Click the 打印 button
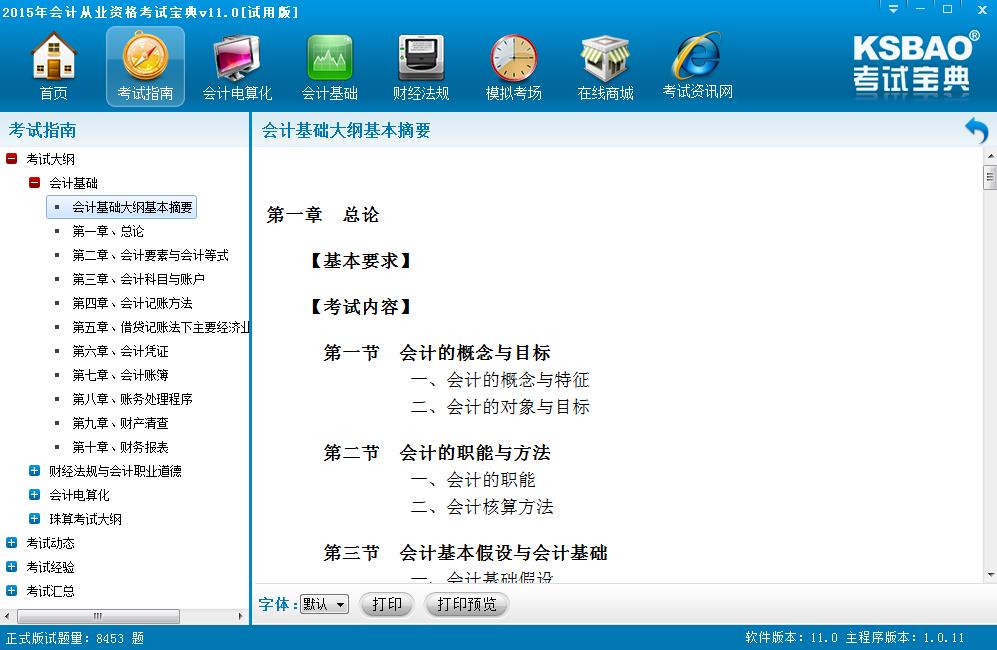 coord(387,604)
